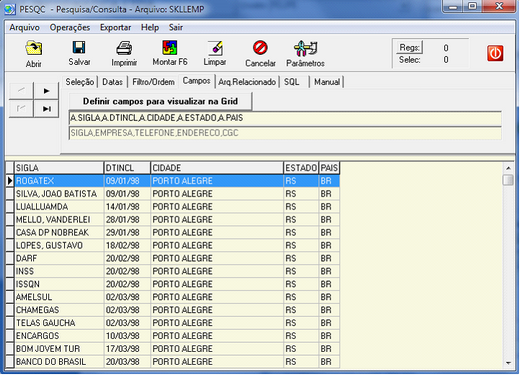
Task: Run query with Montar F6 icon
Action: [x=170, y=48]
